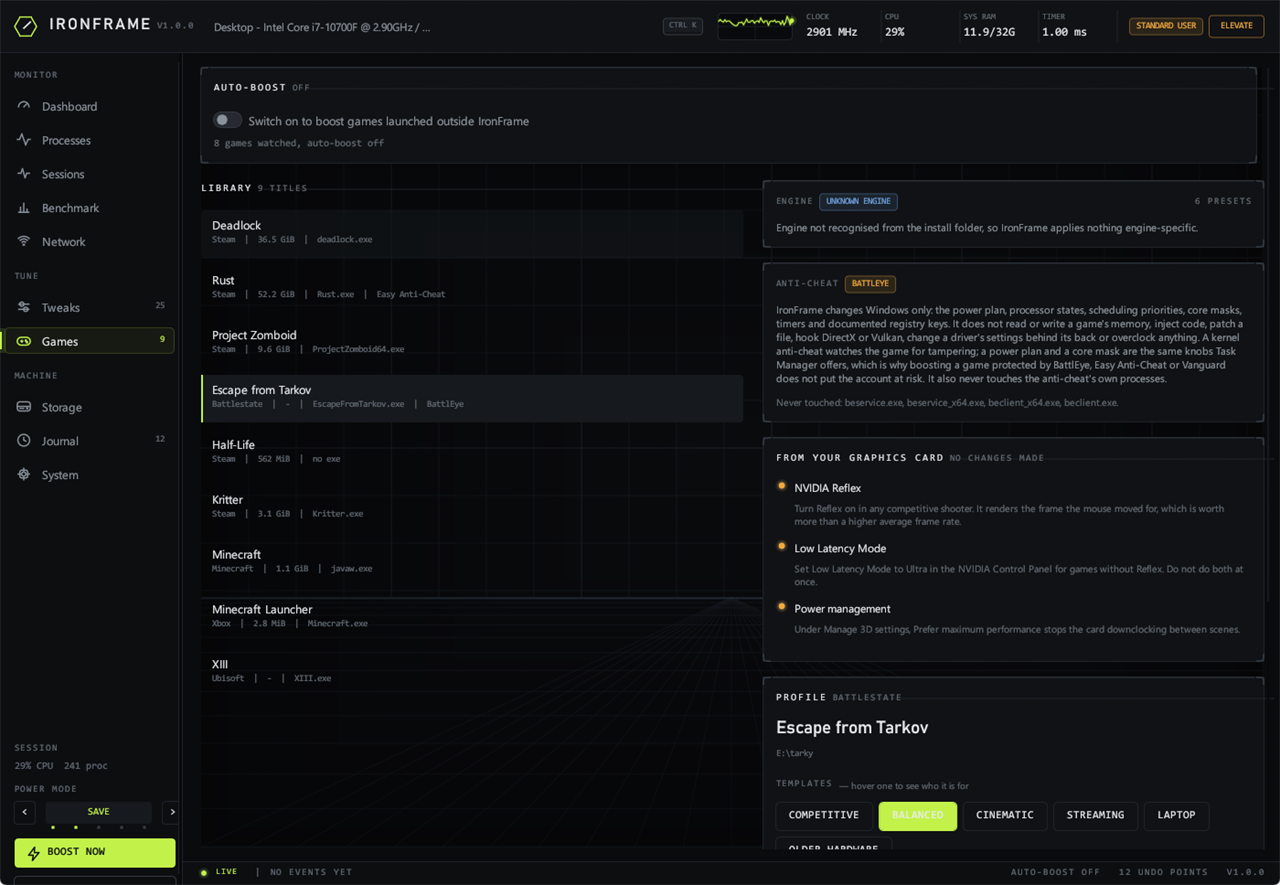Screen dimensions: 1280x885
Task: Go to previous power mode
Action: [x=25, y=812]
